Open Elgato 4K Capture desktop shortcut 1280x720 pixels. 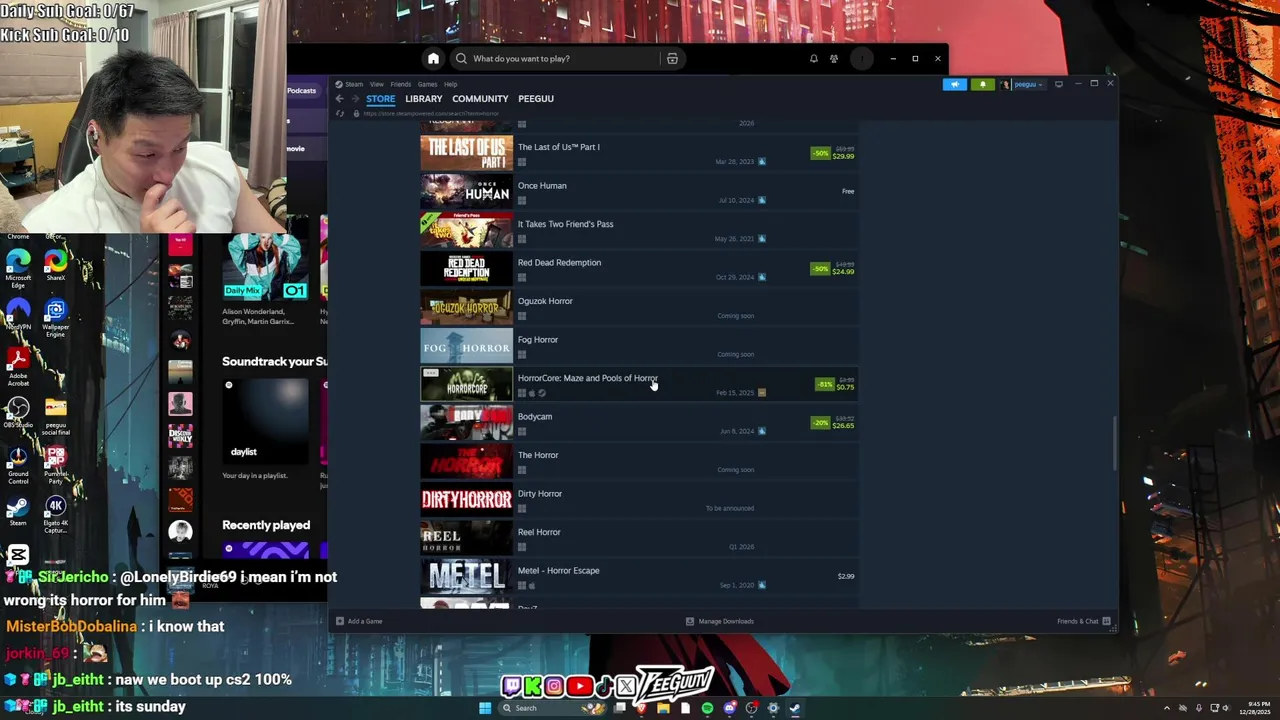tap(55, 515)
